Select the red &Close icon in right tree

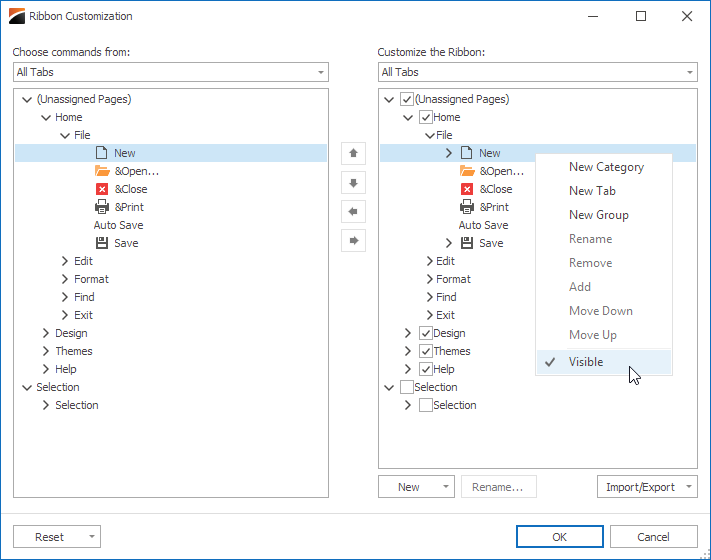tap(467, 189)
